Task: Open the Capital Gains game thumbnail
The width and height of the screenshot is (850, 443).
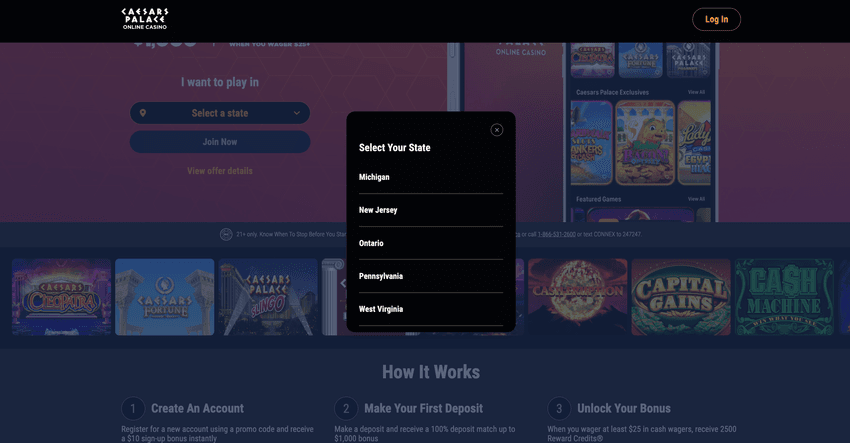Action: pos(681,297)
